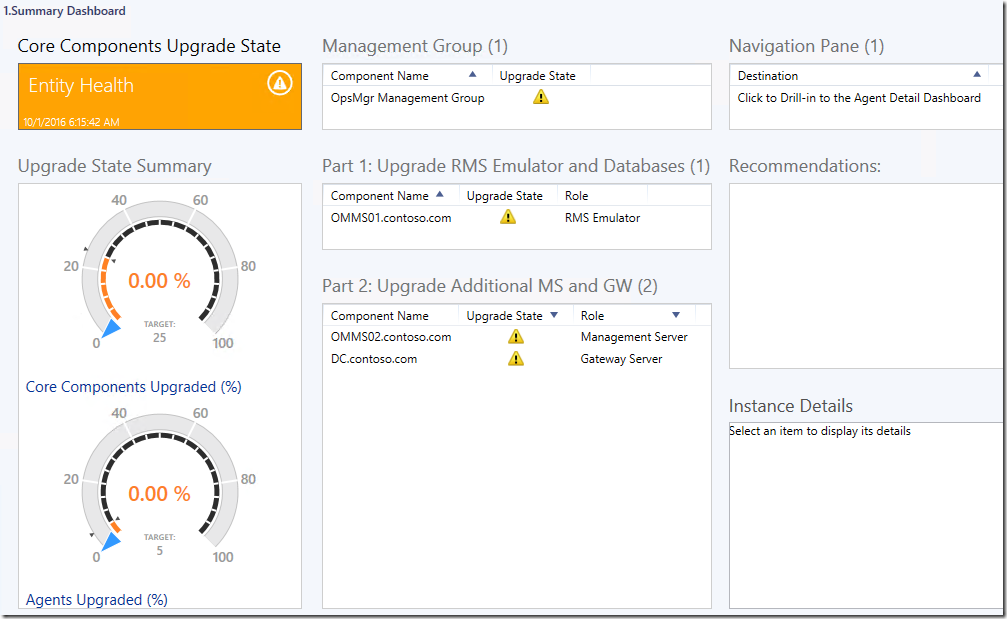Click the TARGET: 25 label on top gauge
Screen dimensions: 1007x619
pos(159,331)
